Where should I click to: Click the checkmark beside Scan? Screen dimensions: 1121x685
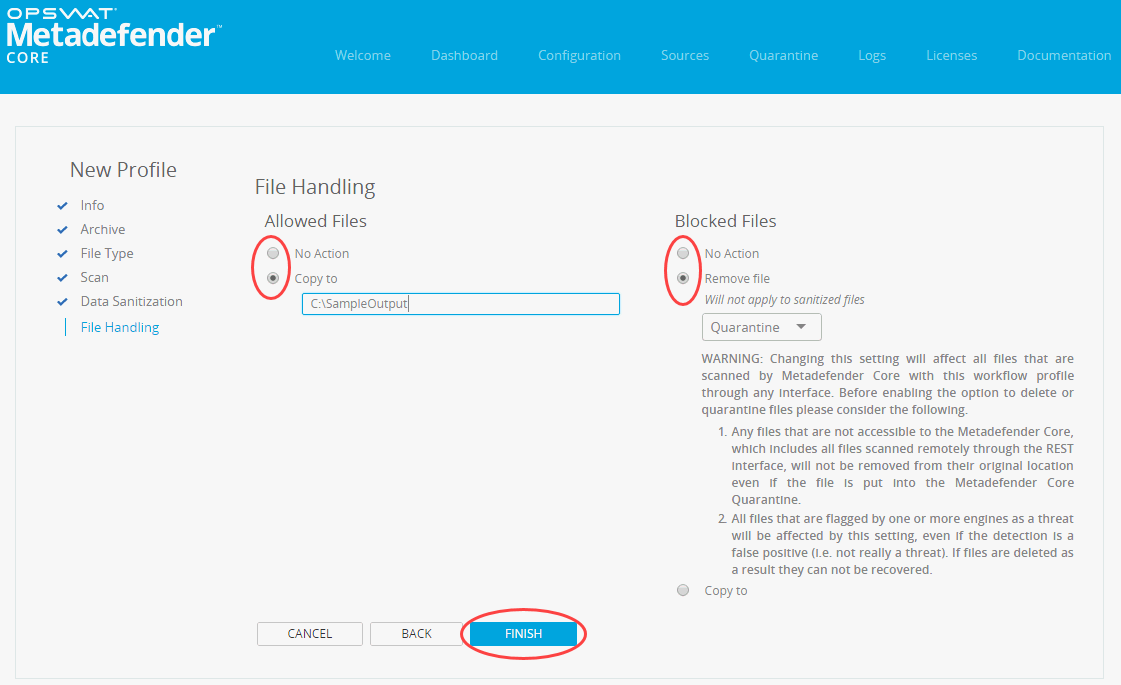tap(63, 278)
